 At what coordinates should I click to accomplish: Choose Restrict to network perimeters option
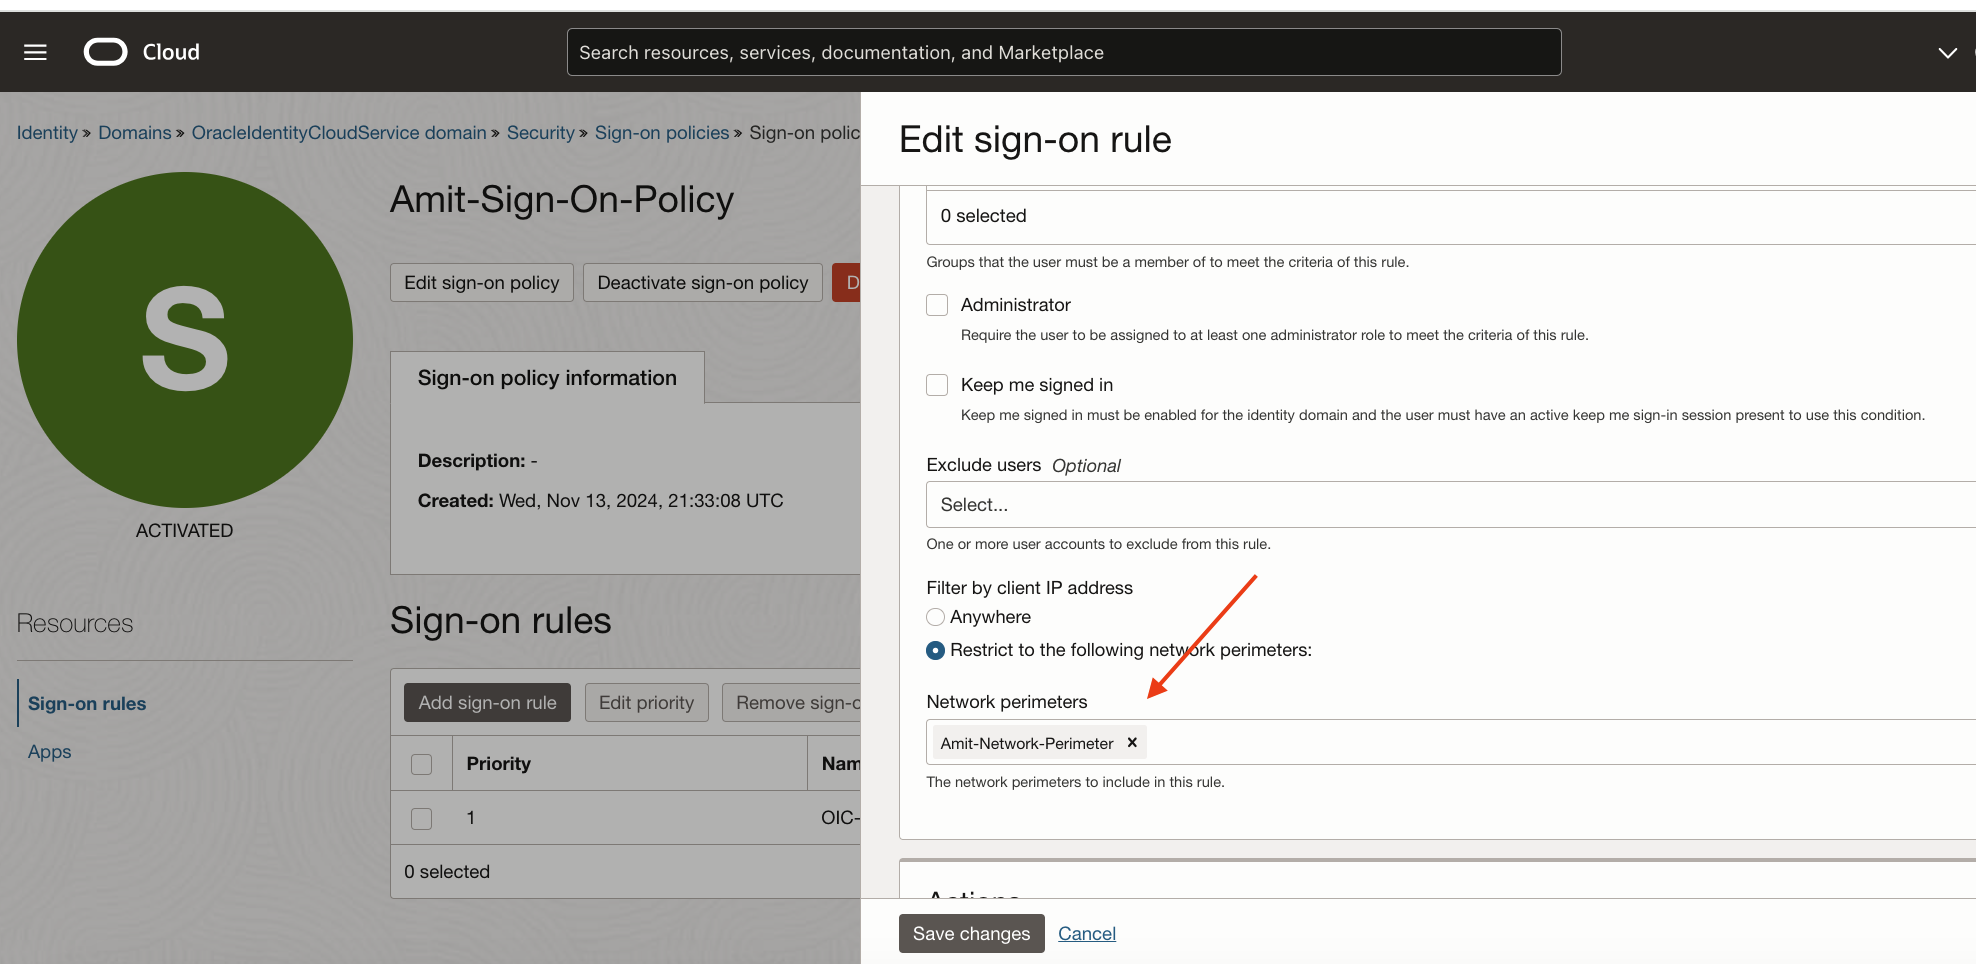pos(935,650)
